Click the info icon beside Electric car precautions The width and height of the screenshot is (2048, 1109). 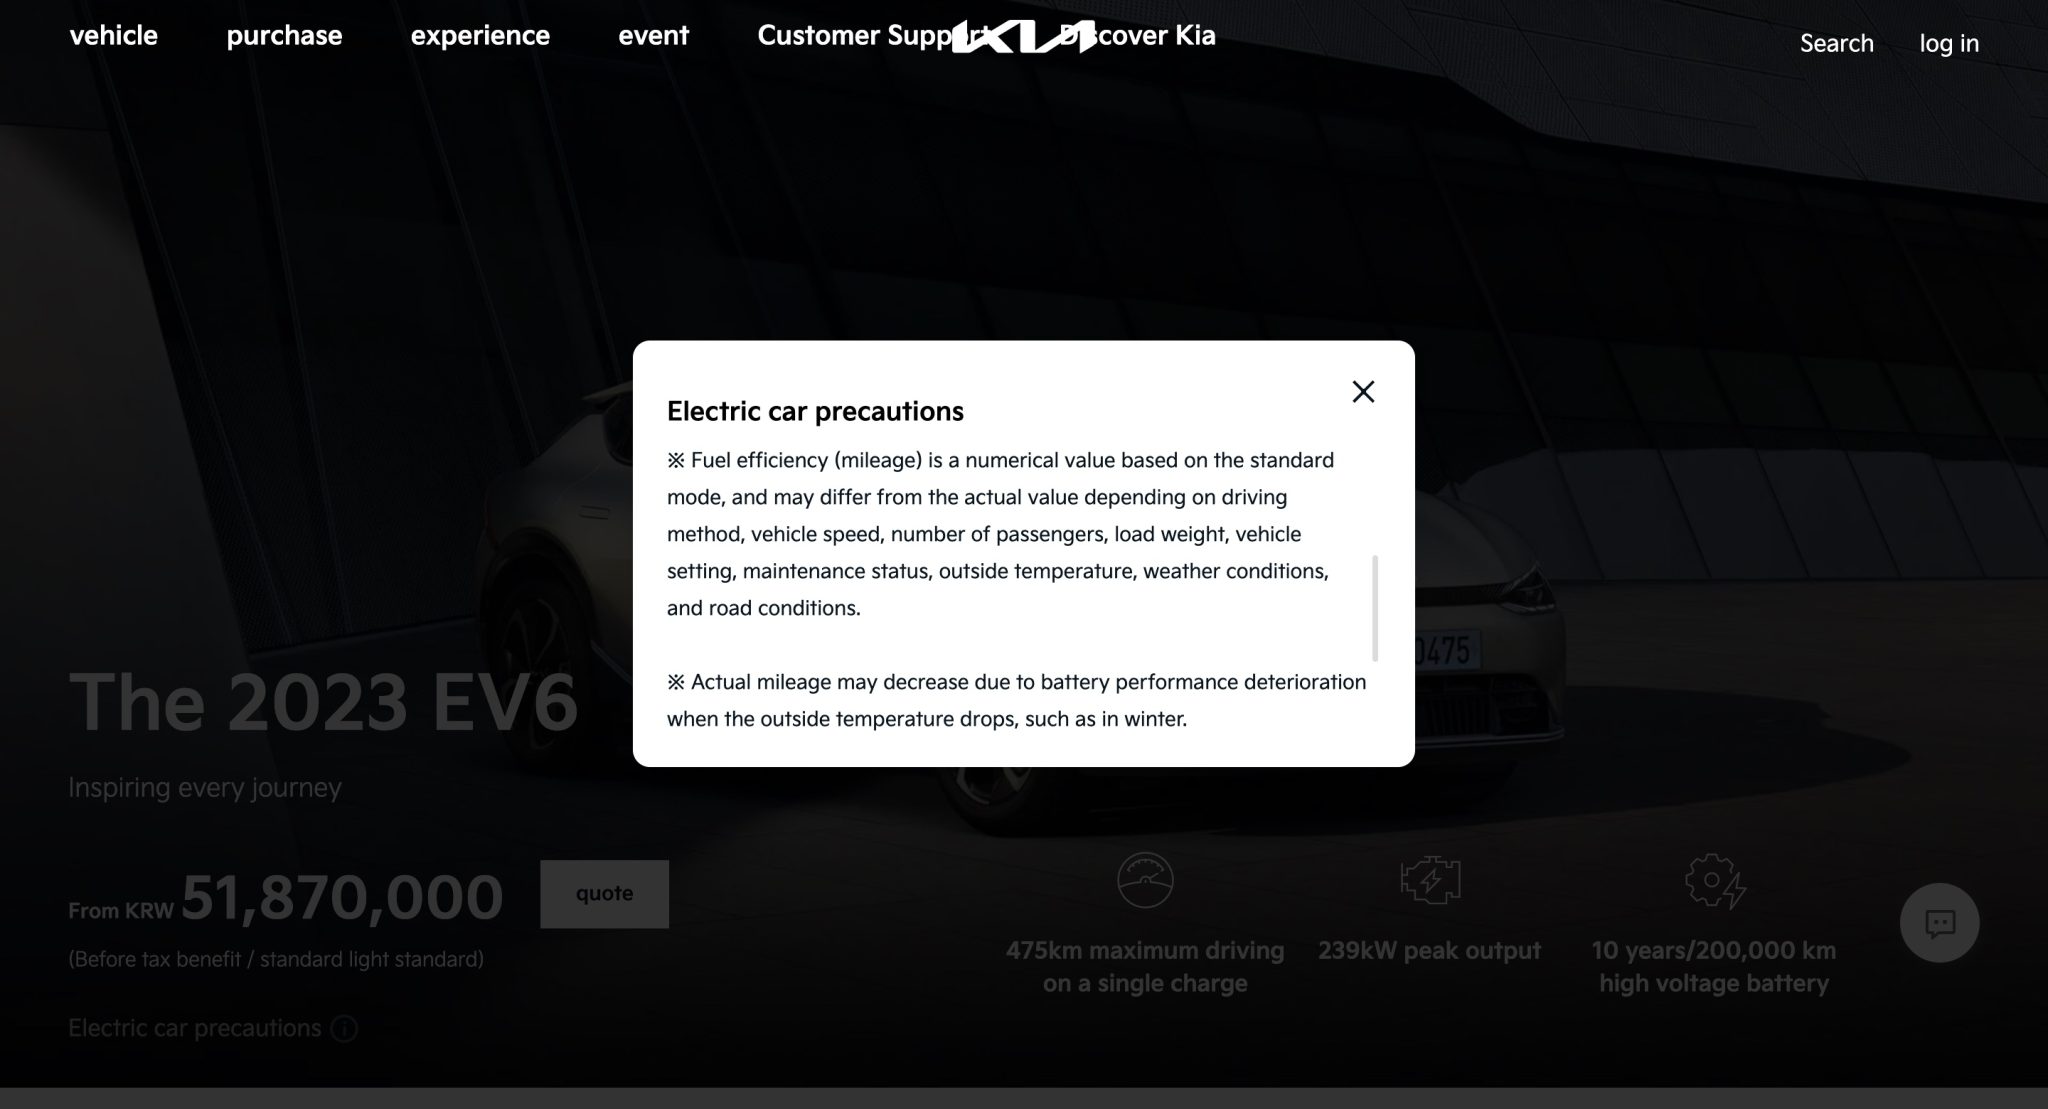tap(344, 1028)
